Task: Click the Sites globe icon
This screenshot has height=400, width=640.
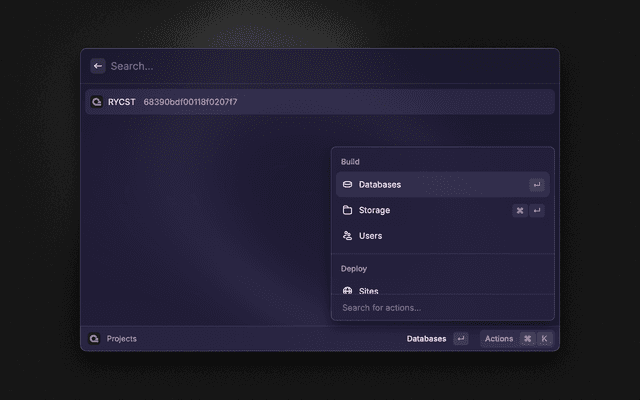Action: (347, 290)
